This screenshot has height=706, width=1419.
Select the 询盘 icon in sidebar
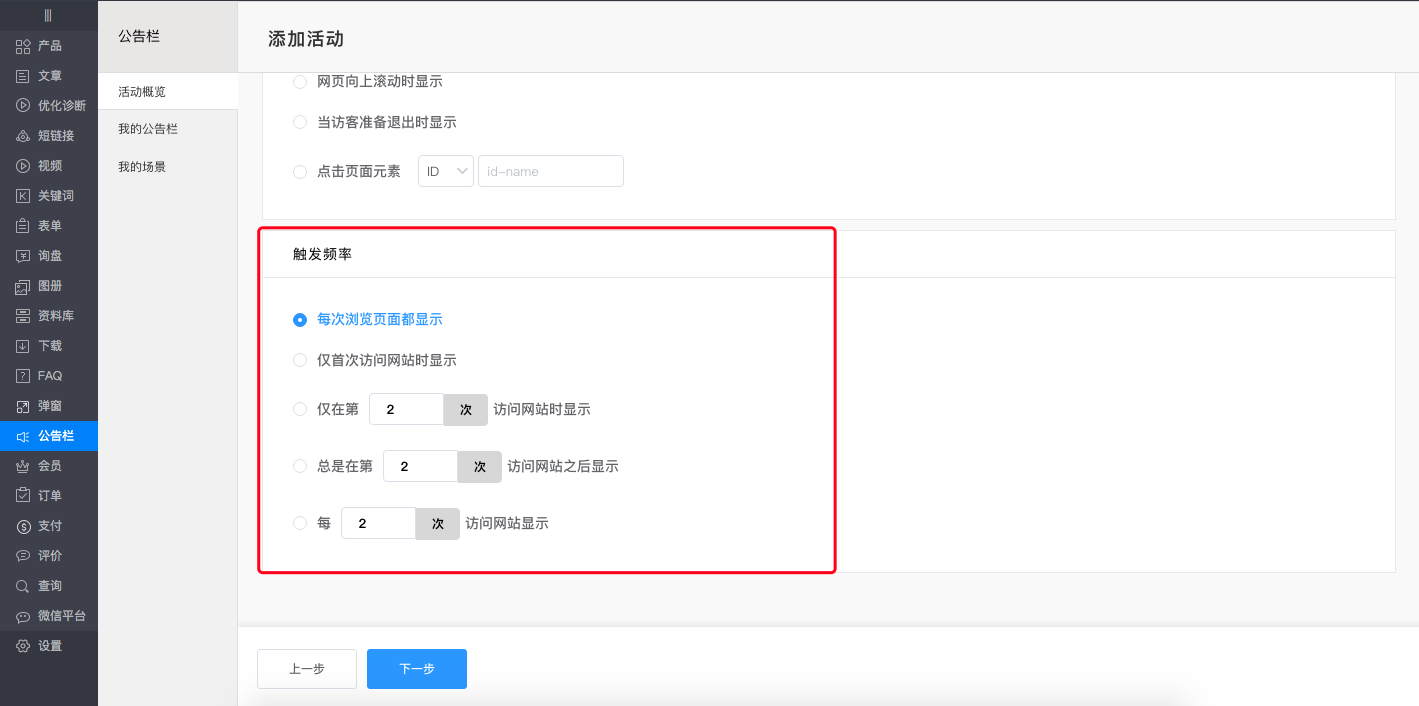(x=47, y=255)
